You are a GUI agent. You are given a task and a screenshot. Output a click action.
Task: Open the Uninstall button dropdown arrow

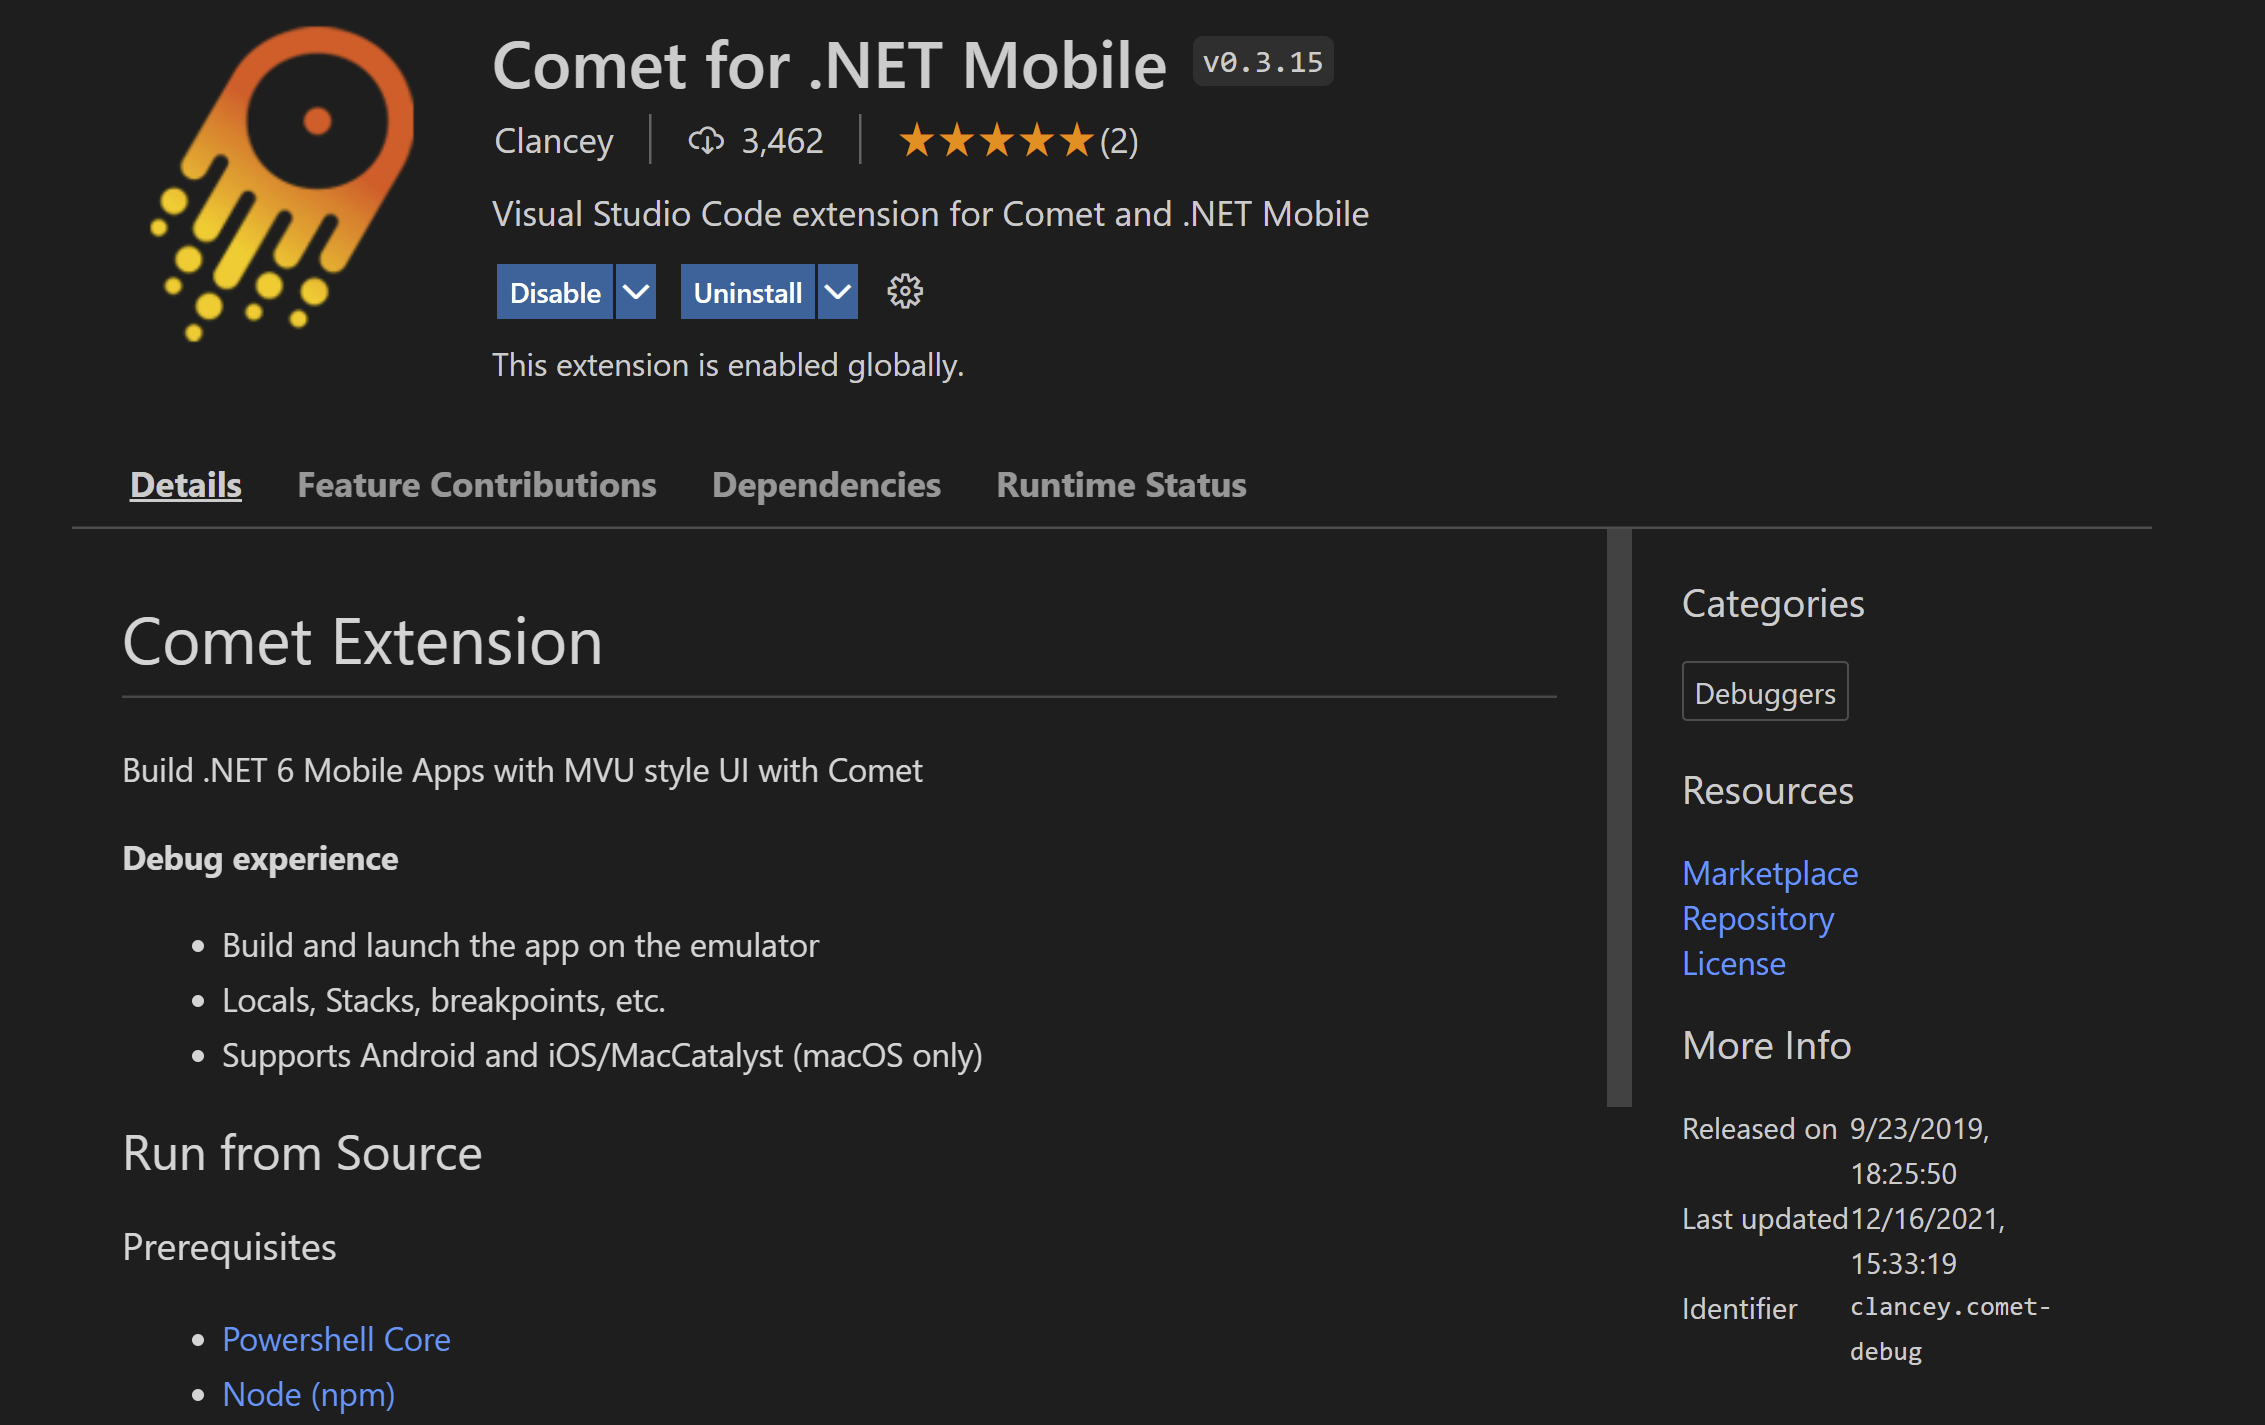click(837, 291)
